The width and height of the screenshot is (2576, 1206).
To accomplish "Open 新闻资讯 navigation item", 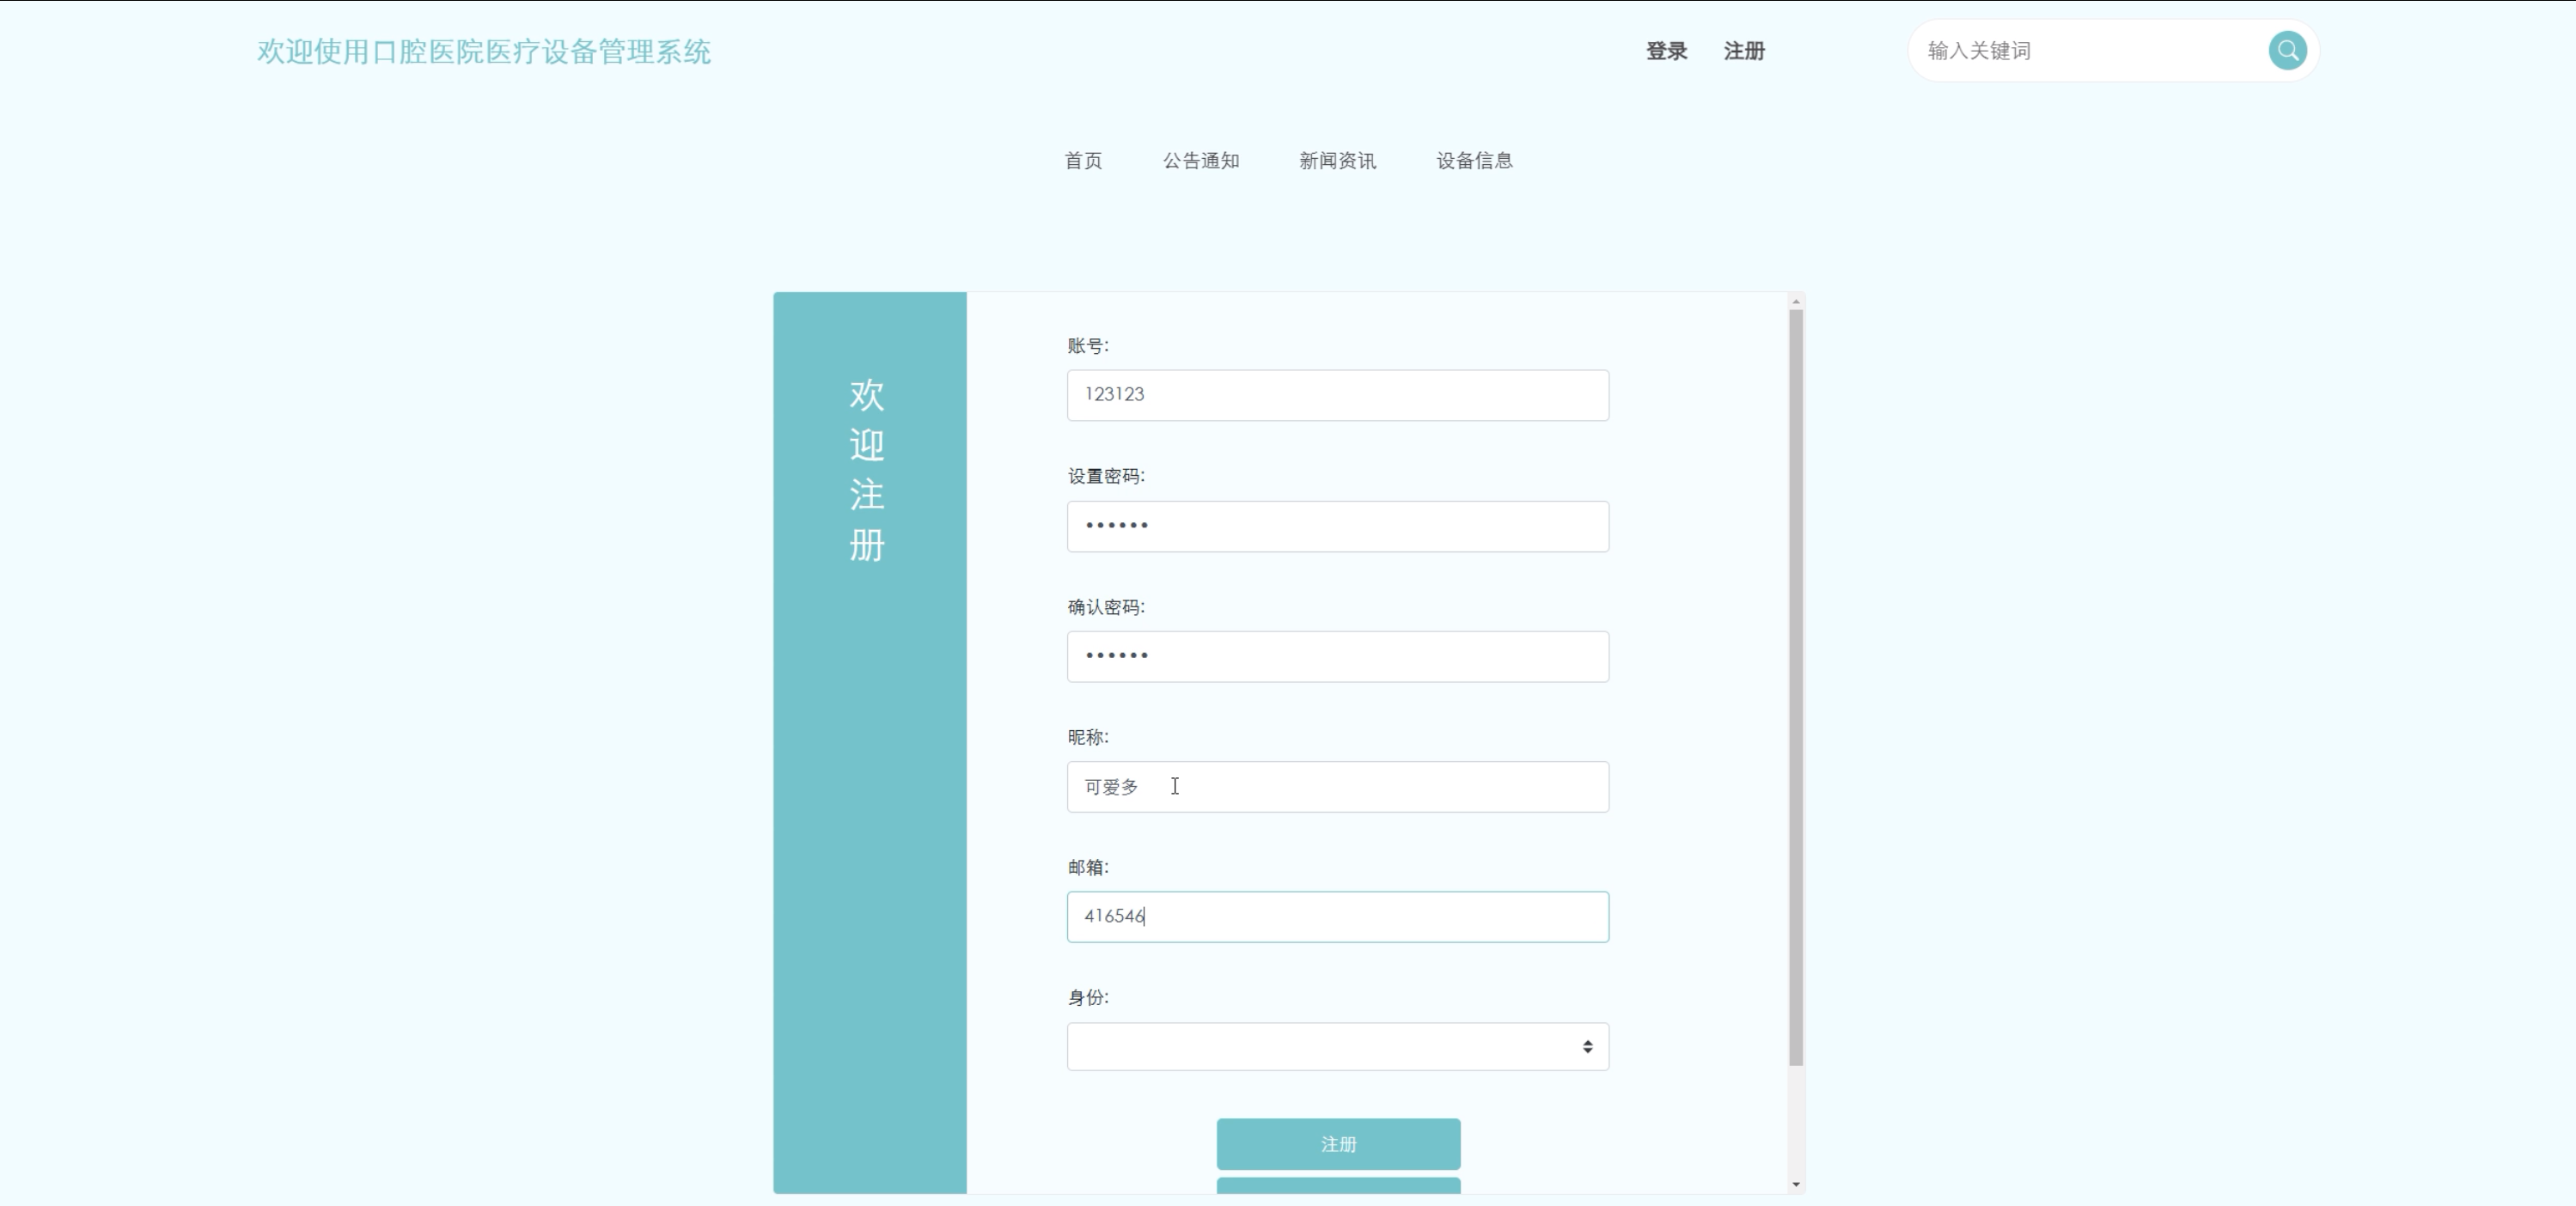I will [x=1338, y=161].
